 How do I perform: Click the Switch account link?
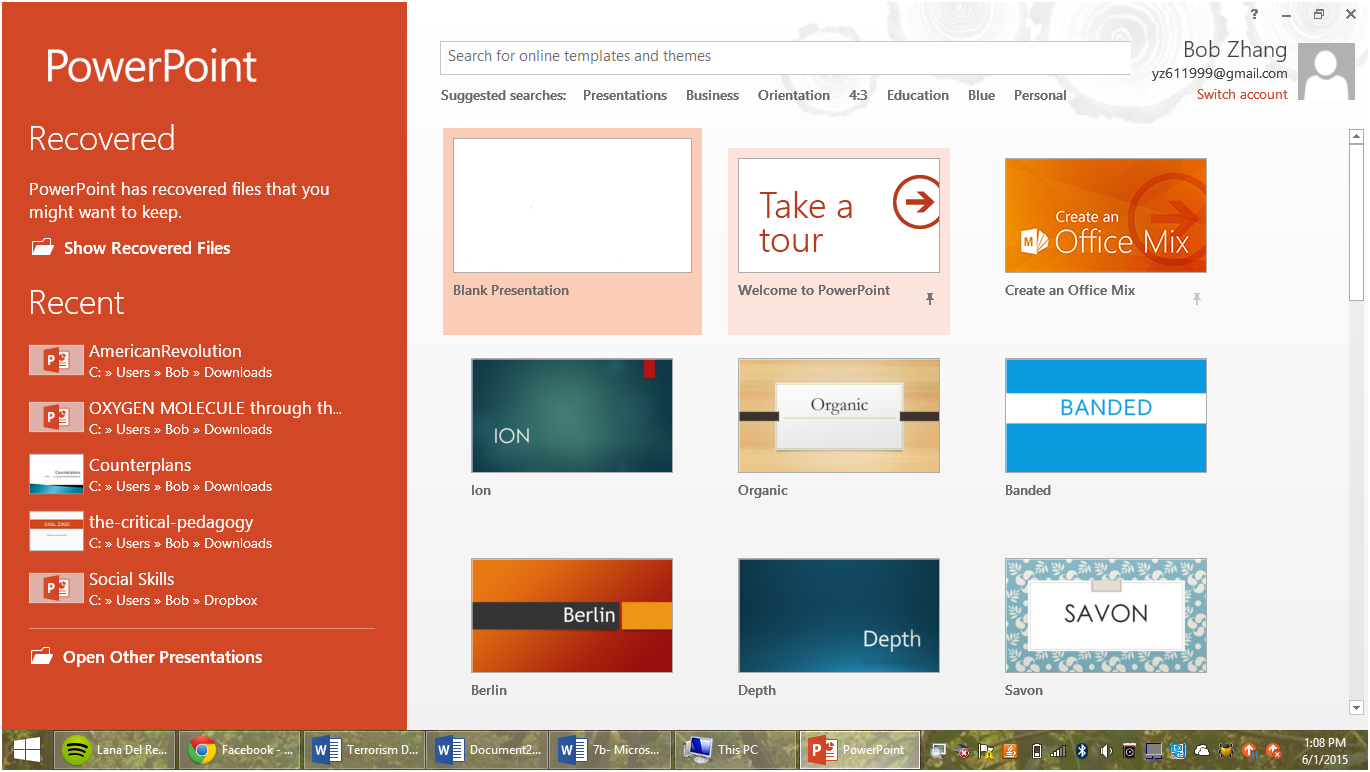[x=1242, y=94]
